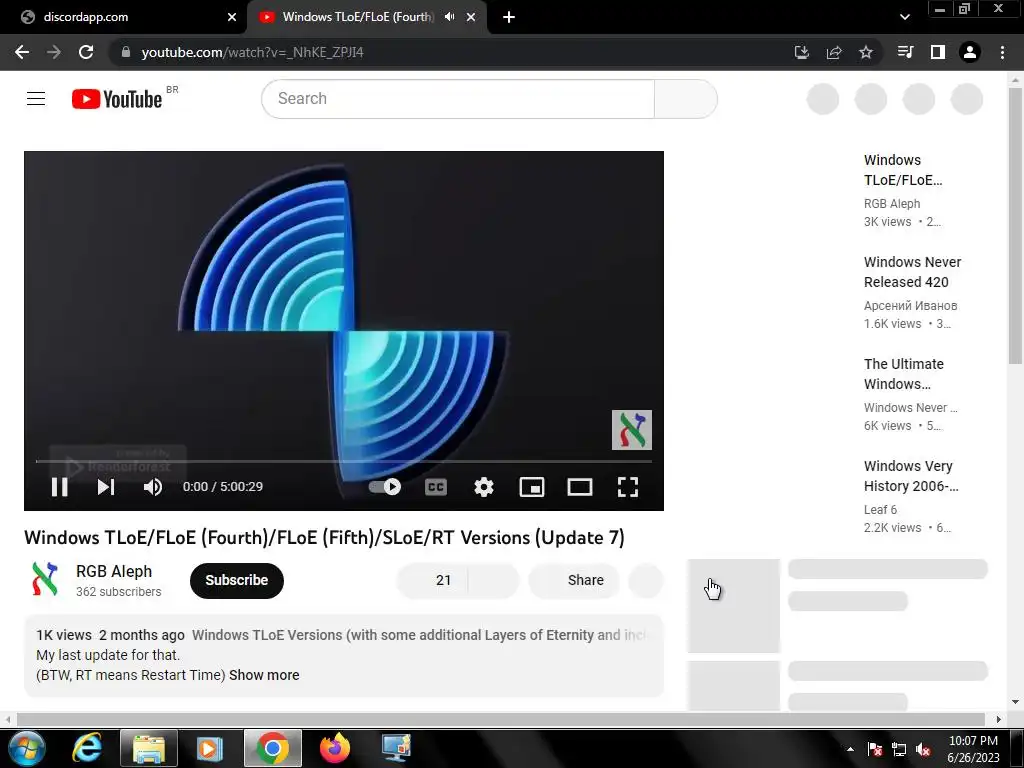Expand description with Show more

click(x=264, y=675)
